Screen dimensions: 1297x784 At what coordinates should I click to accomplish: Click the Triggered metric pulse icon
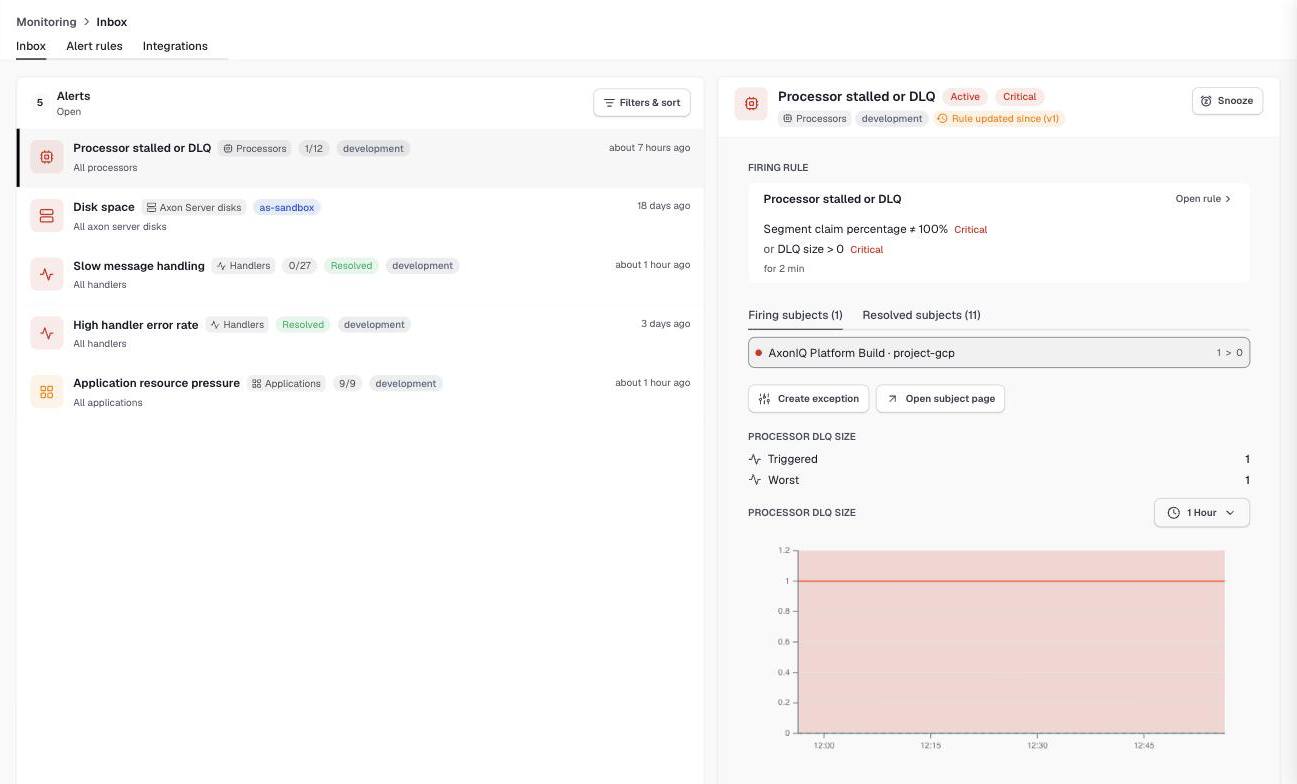point(755,459)
